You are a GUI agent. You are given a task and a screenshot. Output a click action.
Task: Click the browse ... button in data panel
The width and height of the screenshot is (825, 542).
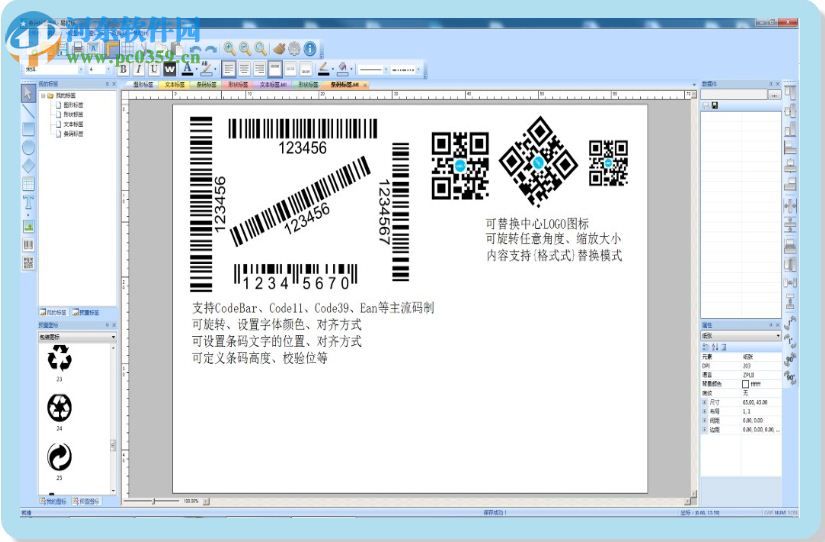pos(774,95)
